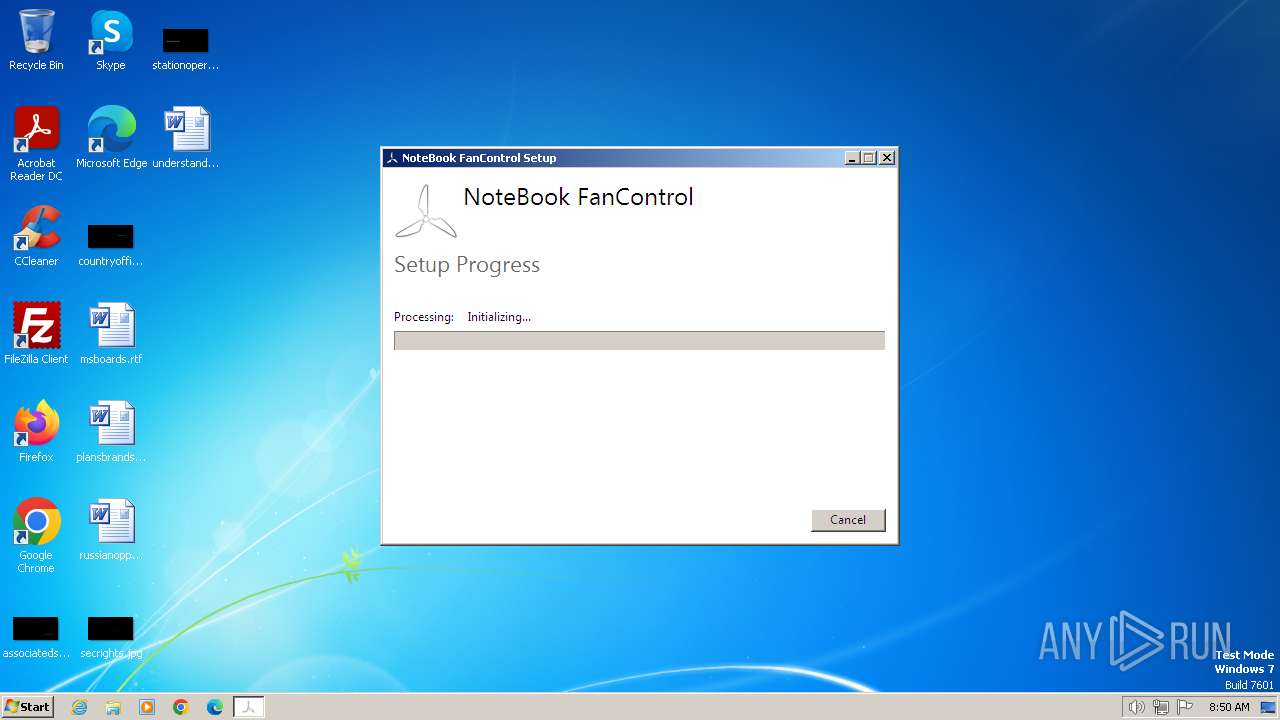This screenshot has width=1280, height=720.
Task: Select the countryoffi... desktop file
Action: [x=111, y=244]
